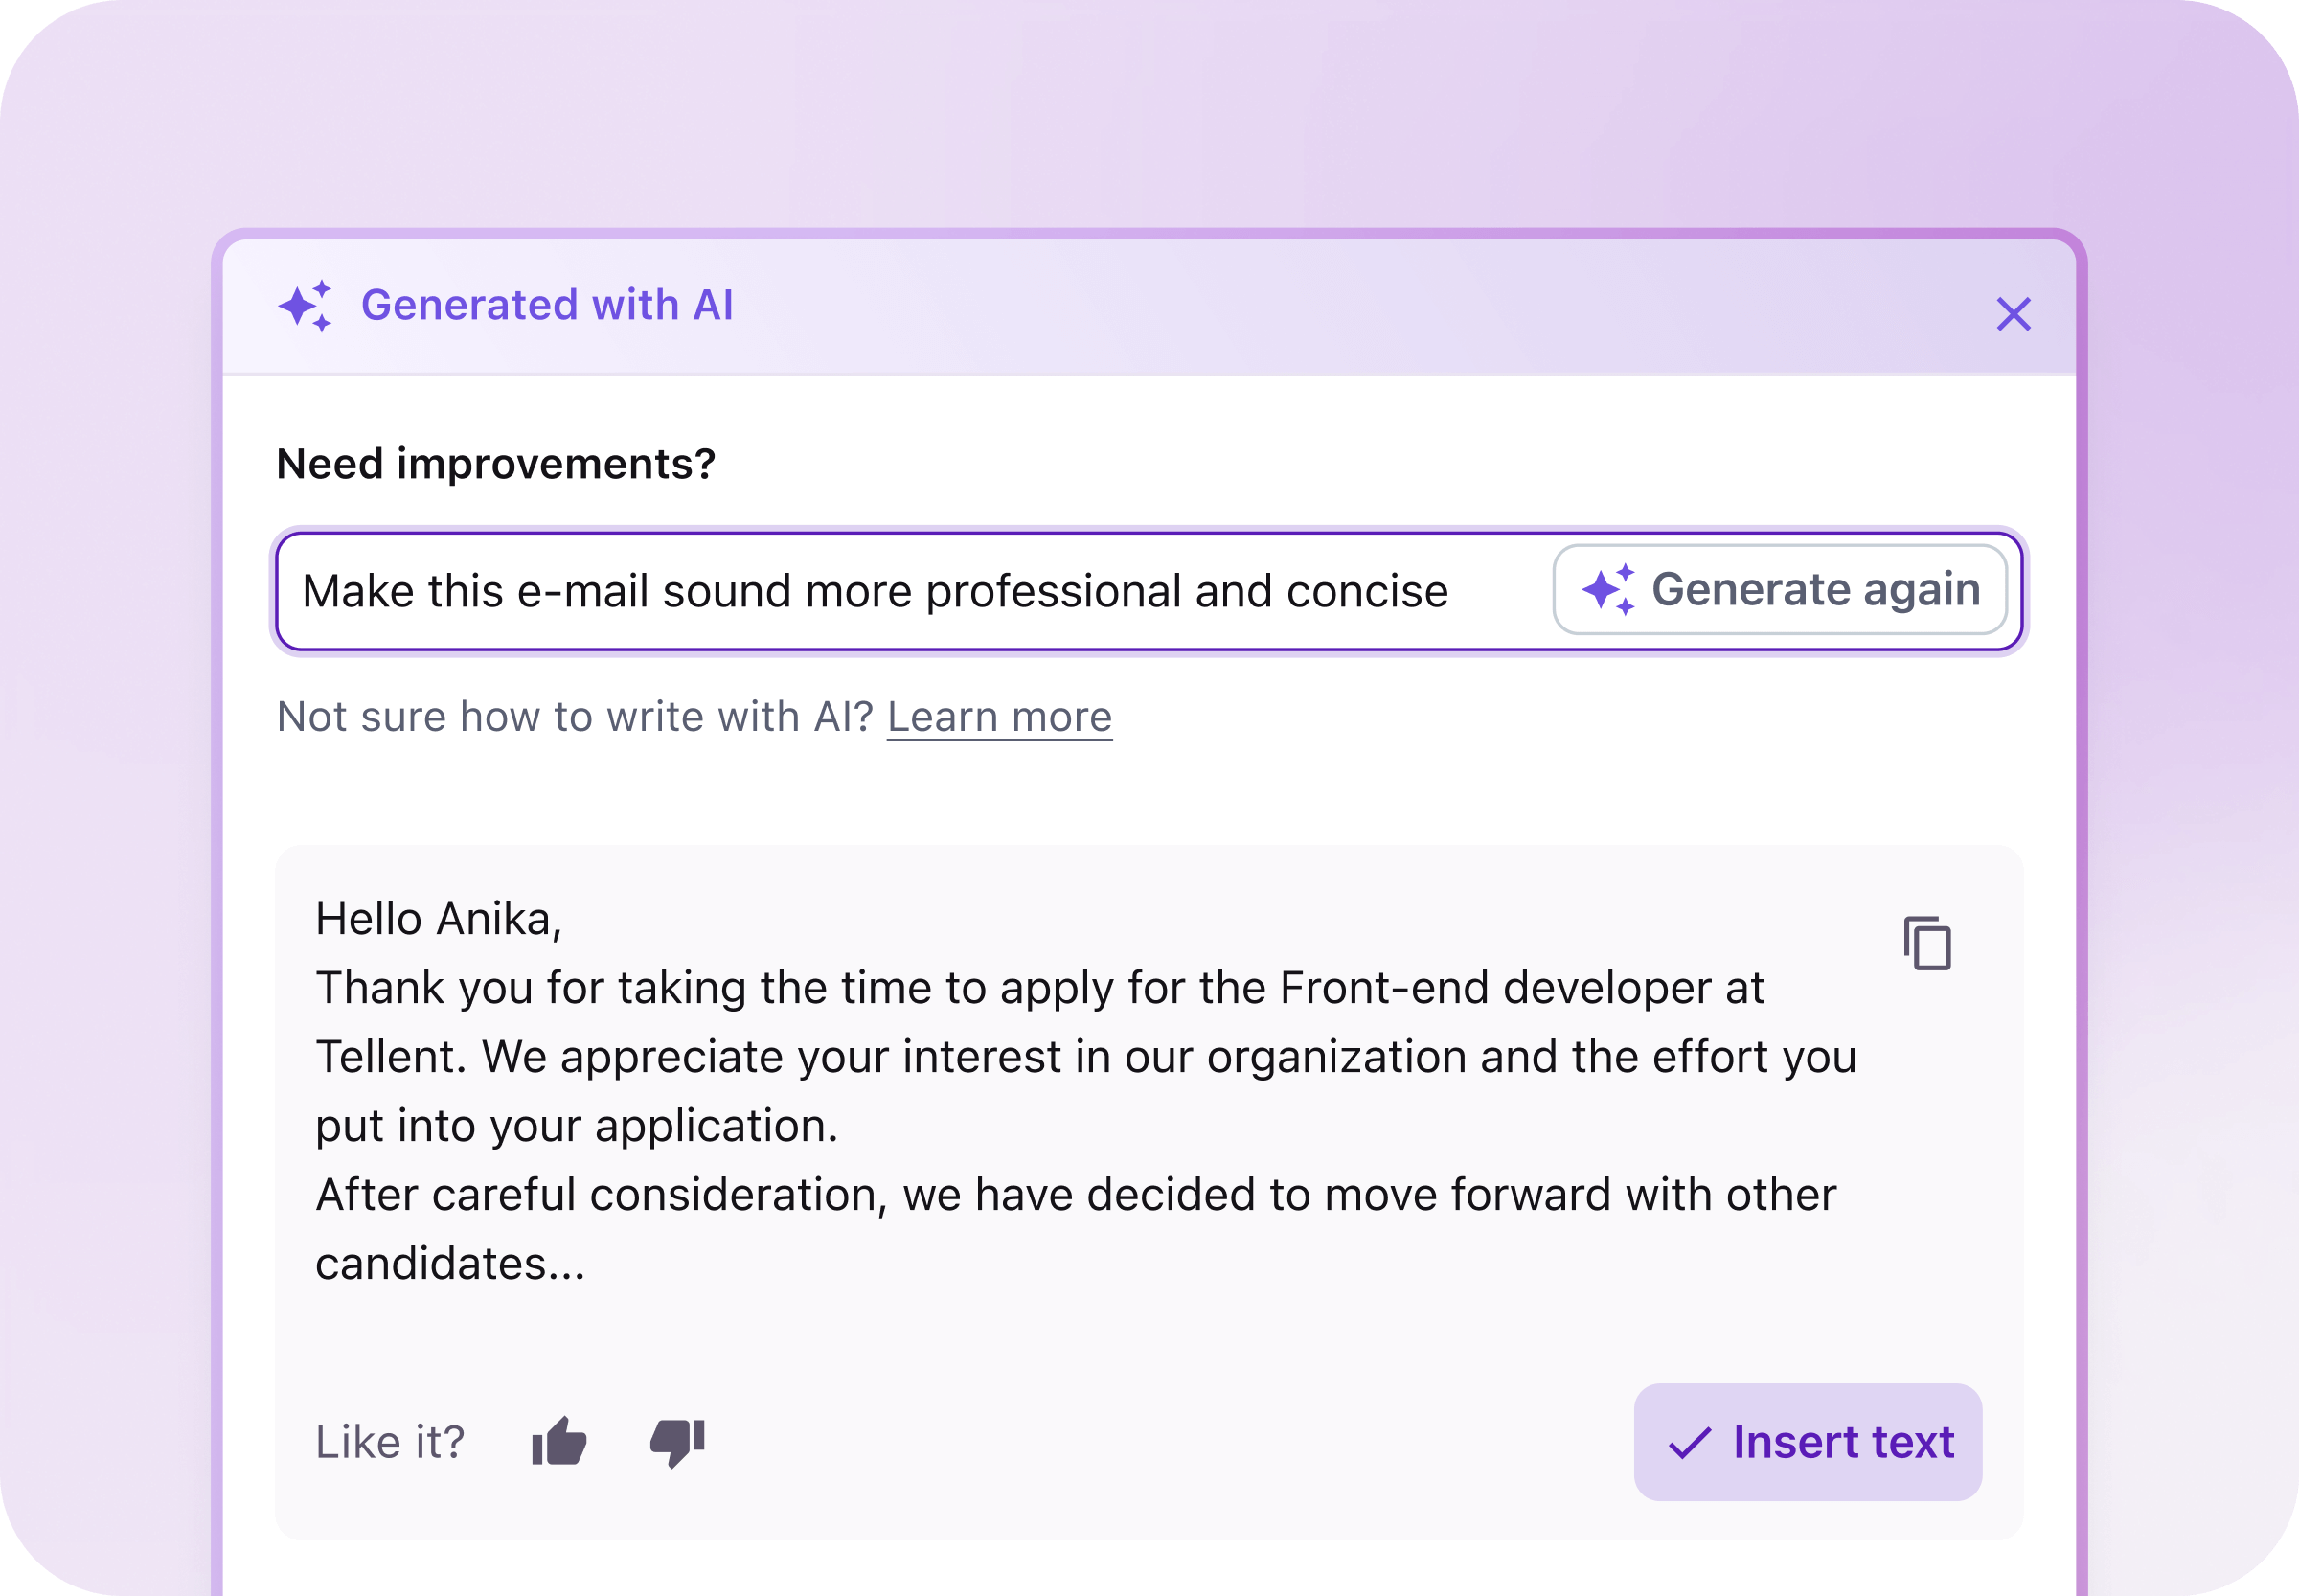Screen dimensions: 2299x1596
Task: Copy the generated email with the copy icon
Action: tap(1927, 943)
